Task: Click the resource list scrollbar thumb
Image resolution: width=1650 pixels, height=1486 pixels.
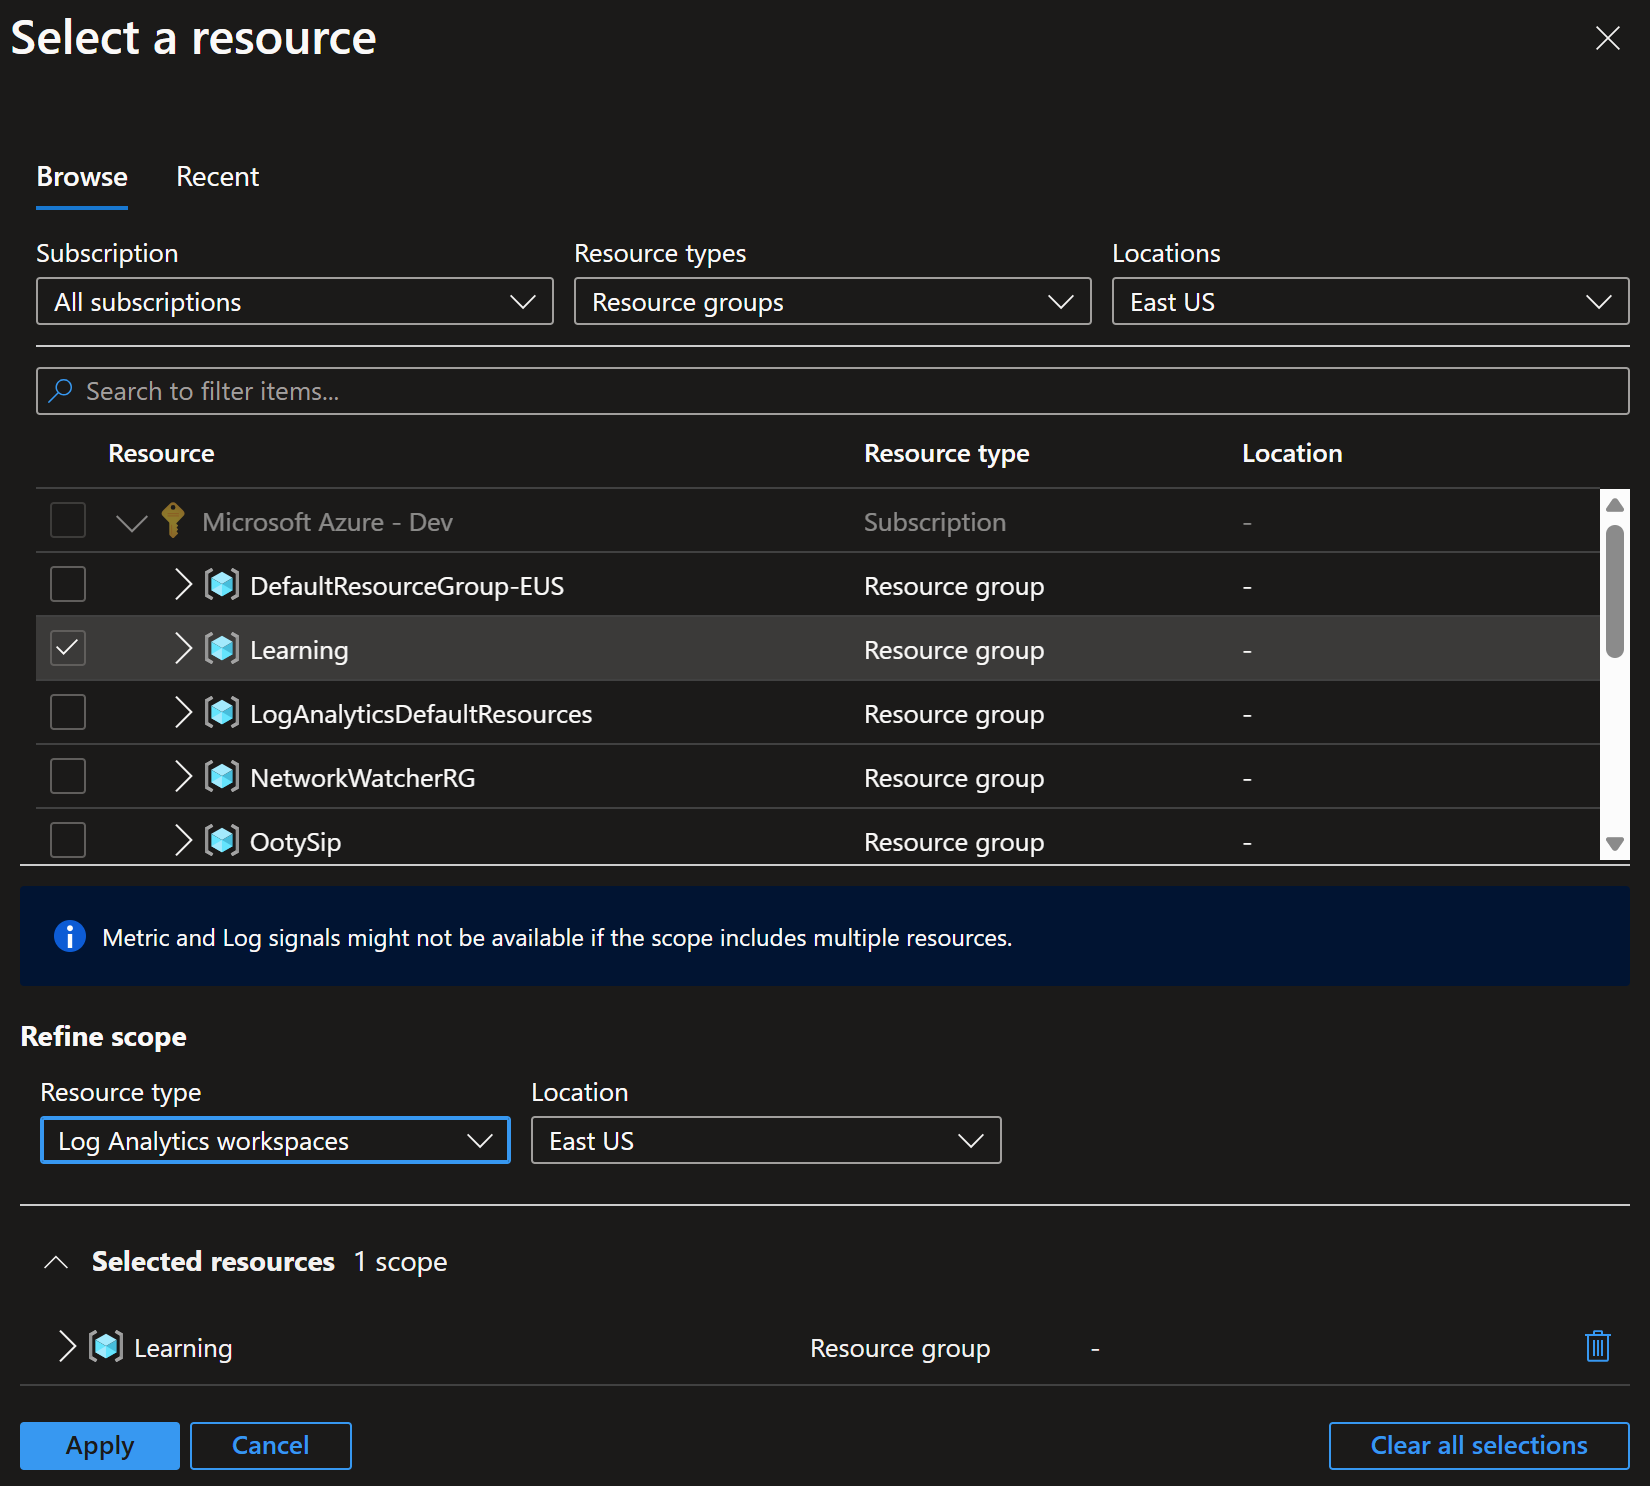Action: [1615, 590]
